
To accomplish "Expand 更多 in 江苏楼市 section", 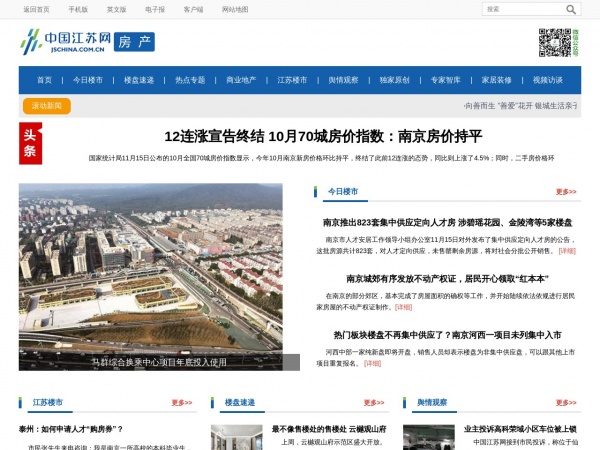I will click(181, 402).
